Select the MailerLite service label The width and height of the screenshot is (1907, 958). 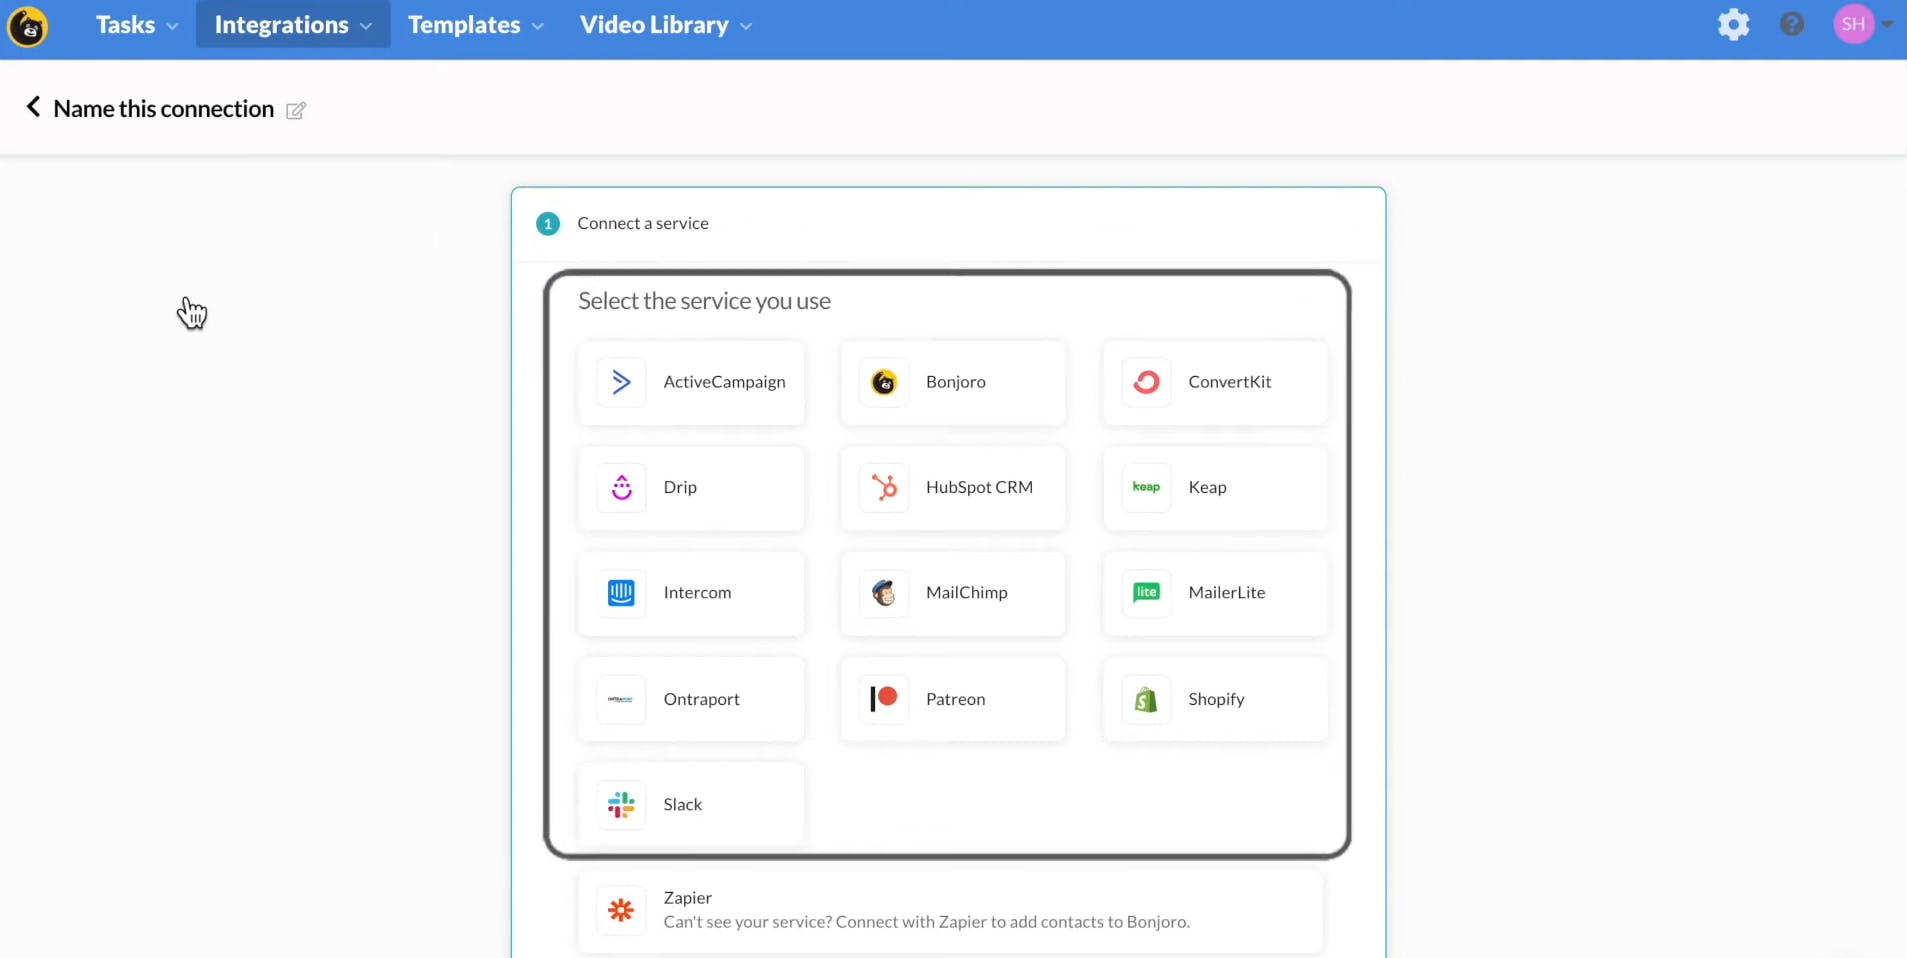pyautogui.click(x=1227, y=593)
